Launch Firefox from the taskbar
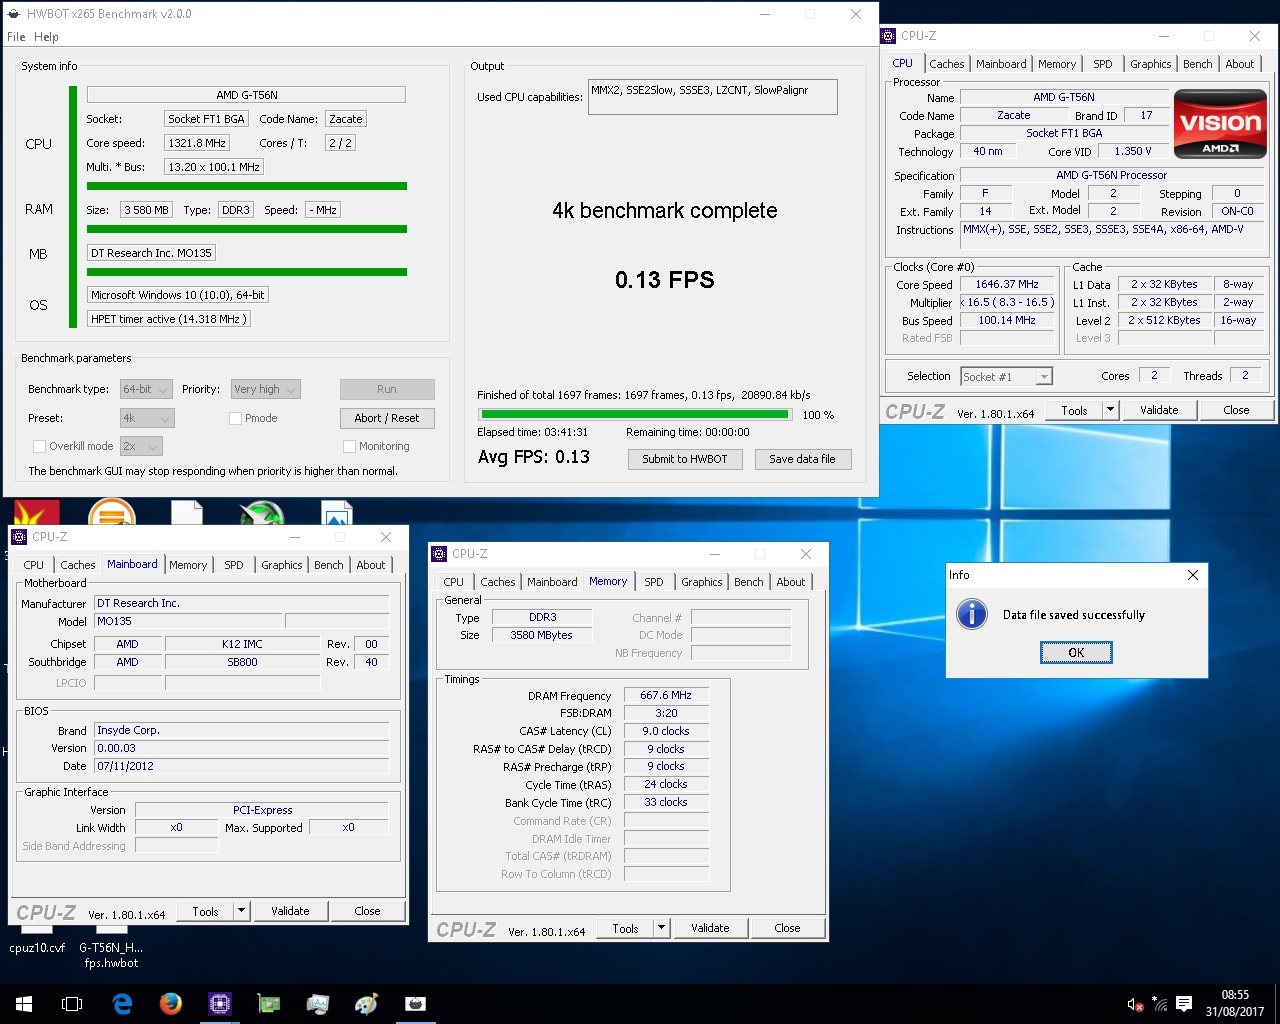Image resolution: width=1280 pixels, height=1024 pixels. (171, 1003)
